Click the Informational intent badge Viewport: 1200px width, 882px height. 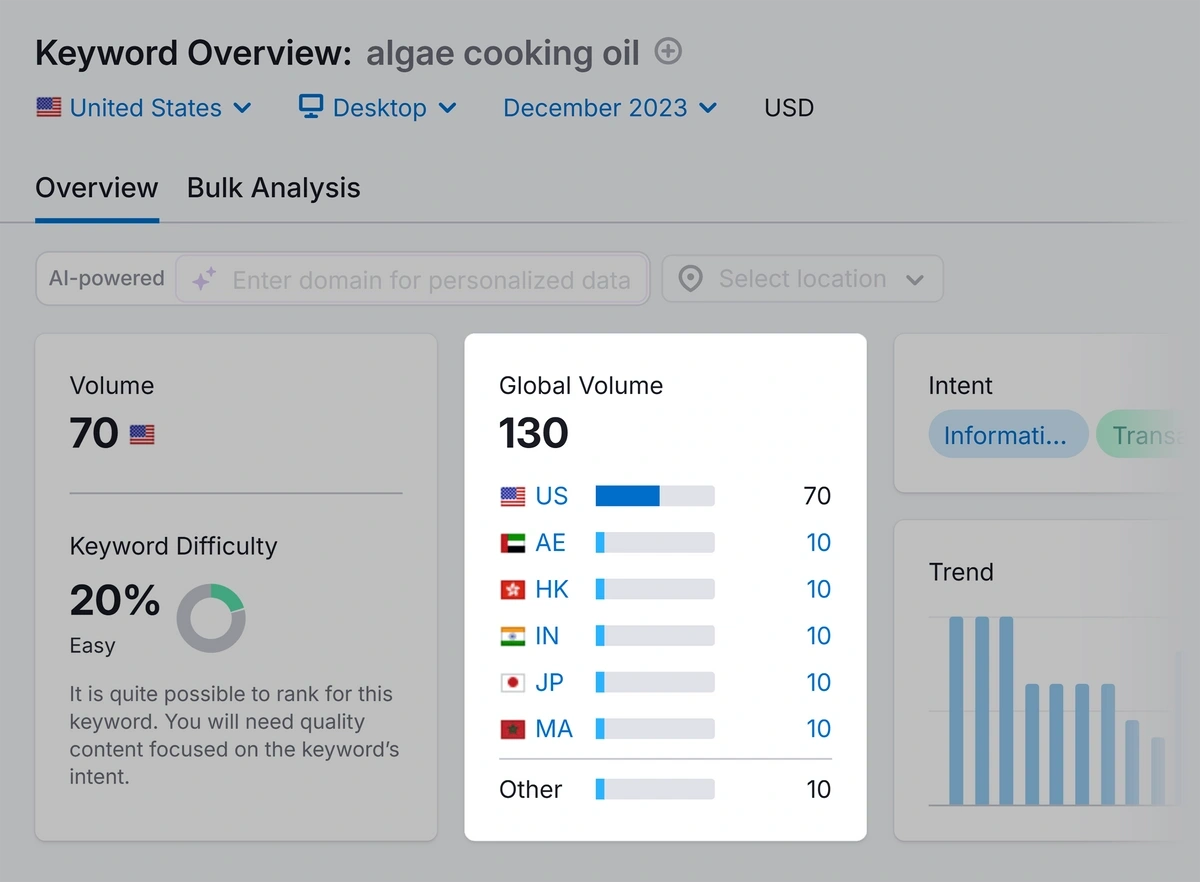1007,435
